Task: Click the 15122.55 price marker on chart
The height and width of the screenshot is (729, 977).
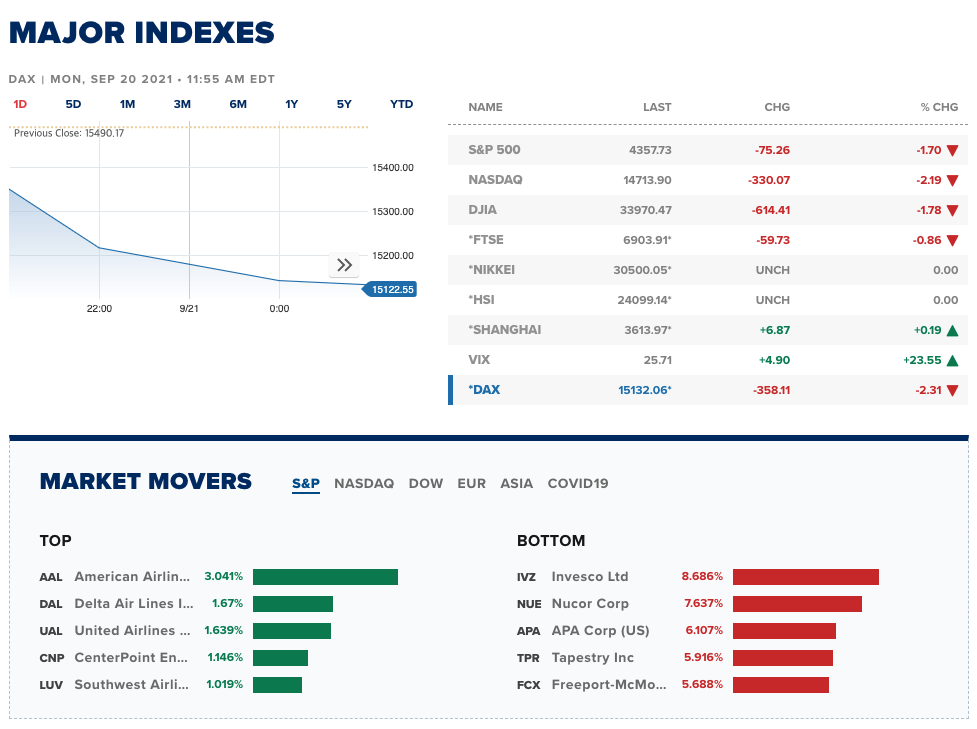Action: click(x=390, y=289)
